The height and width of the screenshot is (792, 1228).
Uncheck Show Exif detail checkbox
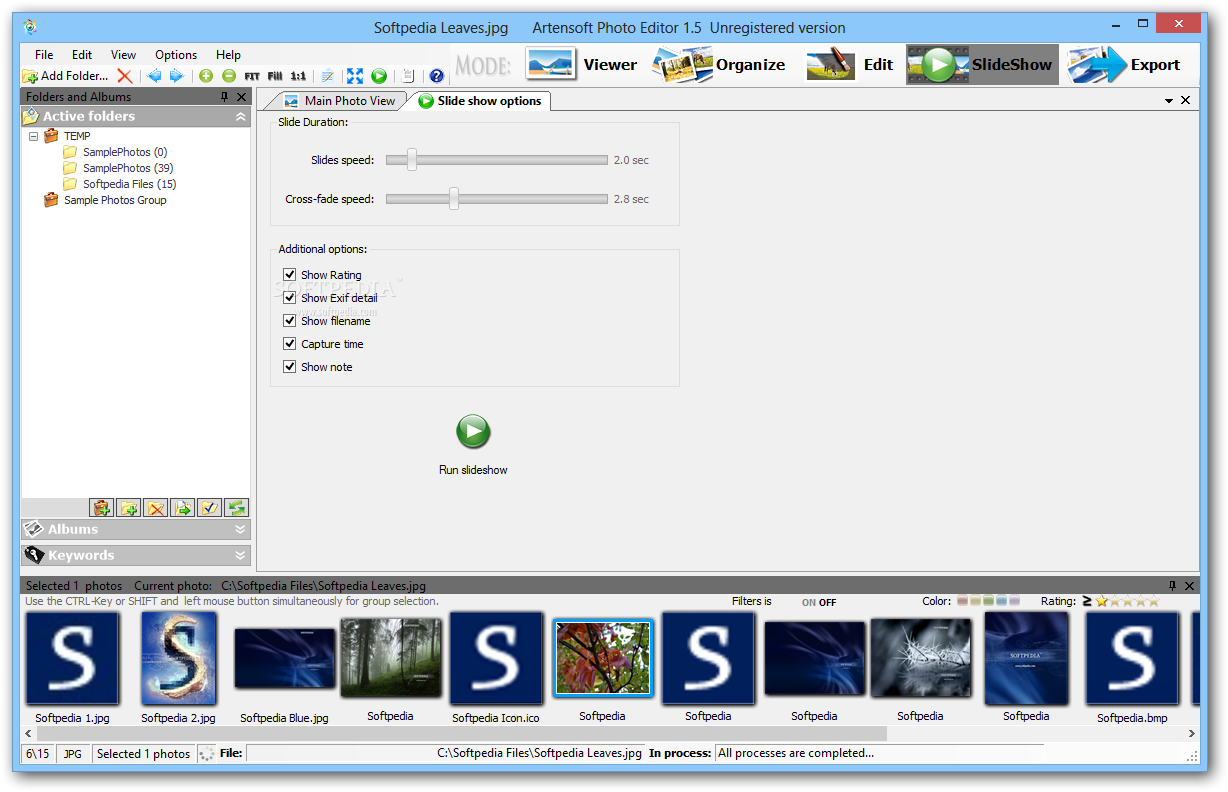290,298
